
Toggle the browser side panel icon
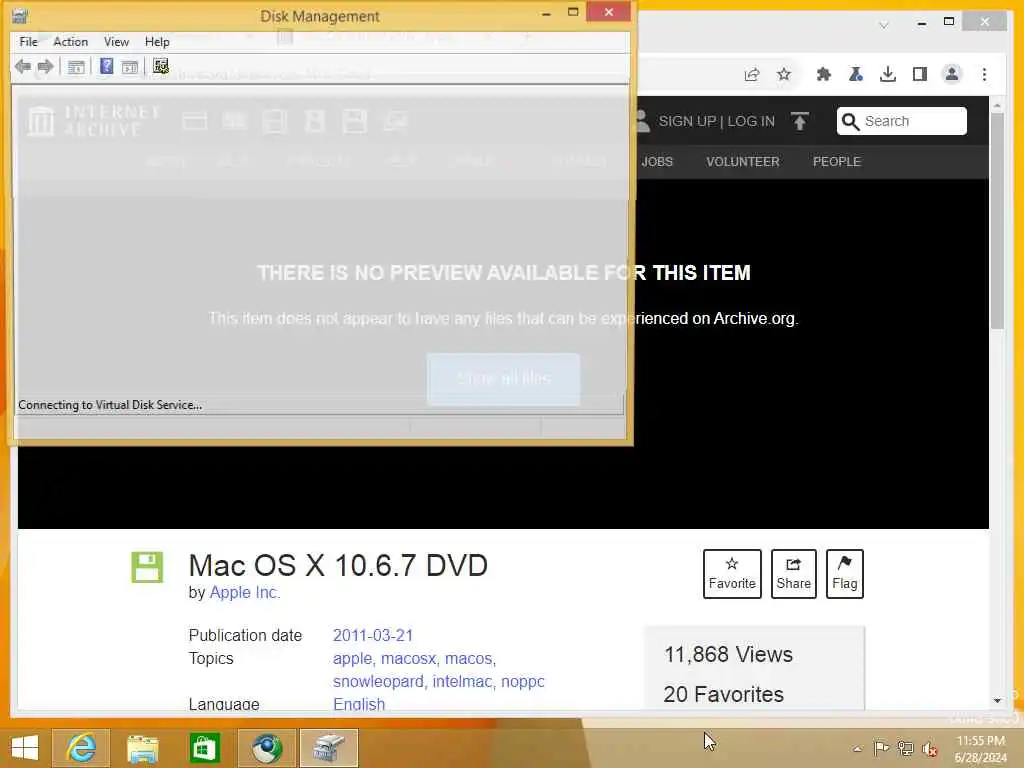click(920, 74)
